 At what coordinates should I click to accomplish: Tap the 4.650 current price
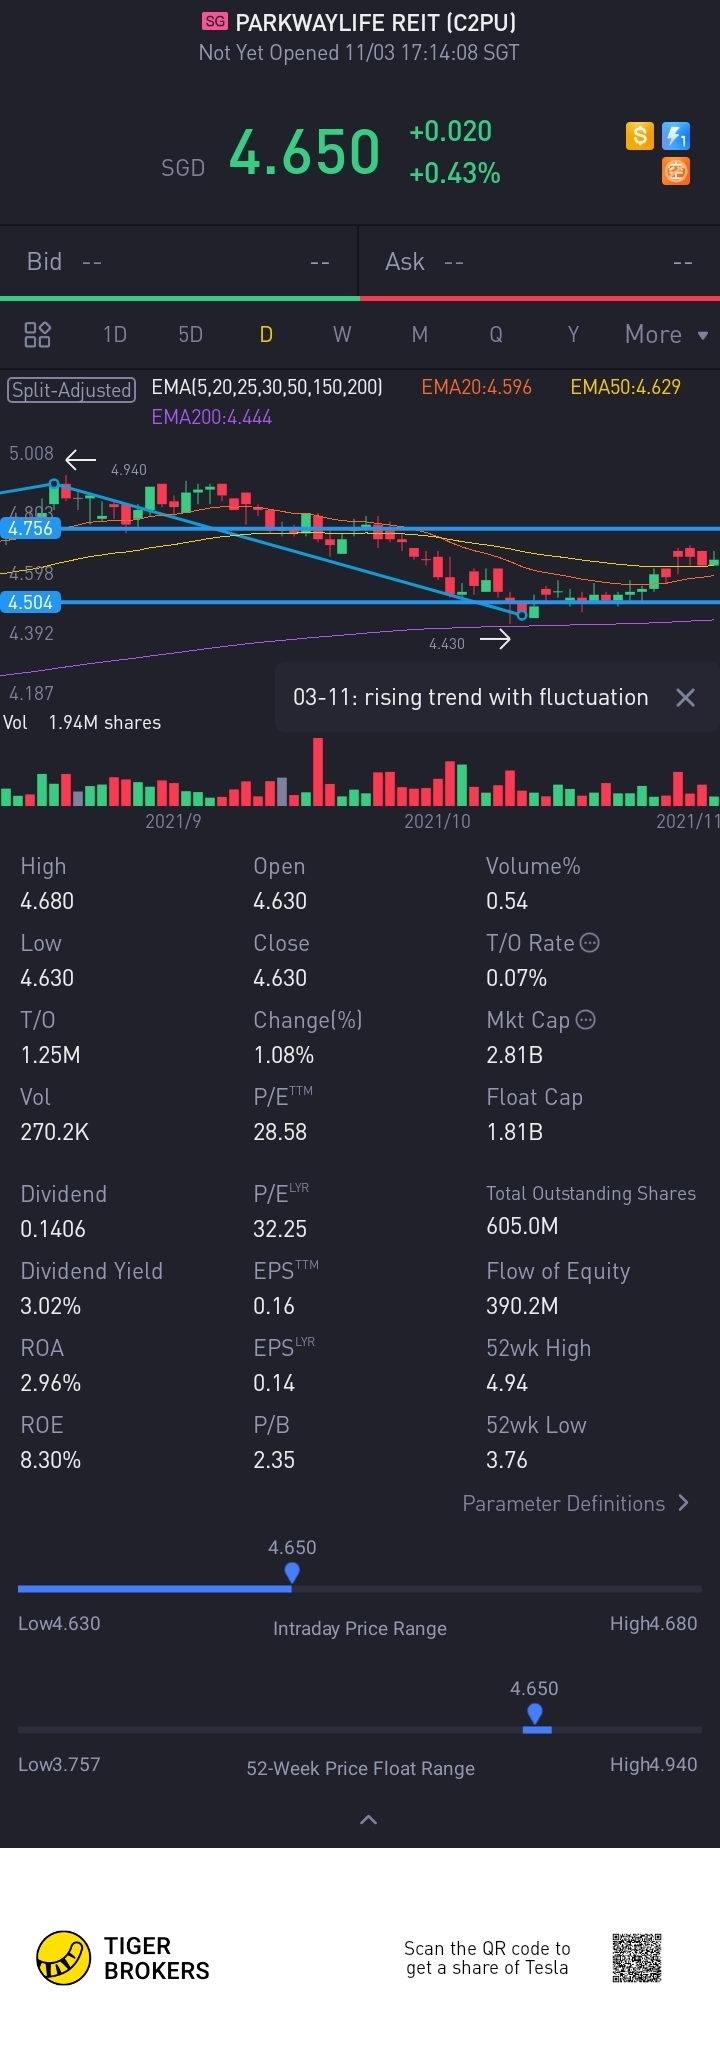pos(304,153)
